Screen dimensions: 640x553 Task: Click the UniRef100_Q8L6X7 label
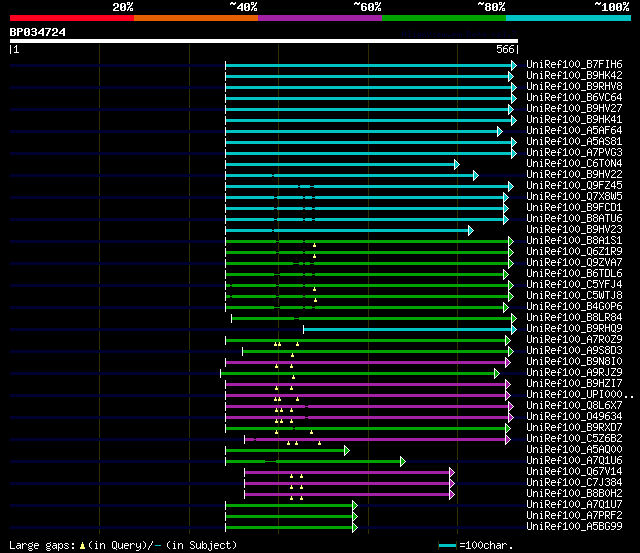[x=574, y=406]
